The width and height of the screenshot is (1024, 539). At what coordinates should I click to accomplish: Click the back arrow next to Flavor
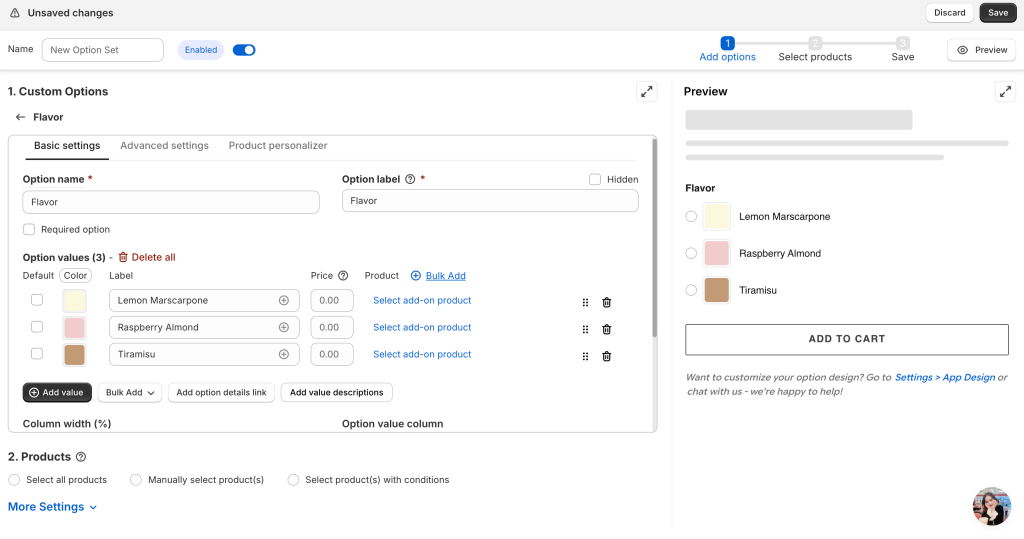(x=20, y=117)
